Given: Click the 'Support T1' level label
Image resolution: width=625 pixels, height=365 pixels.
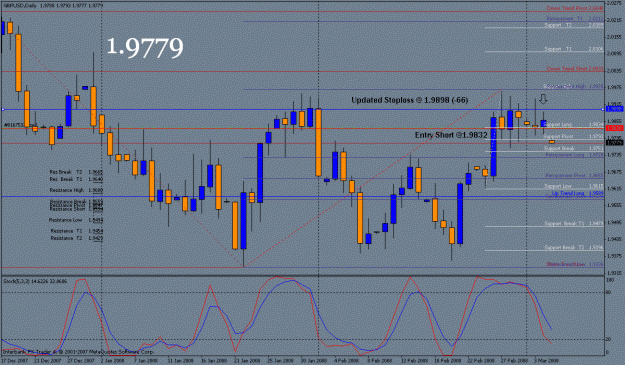Looking at the screenshot, I should pyautogui.click(x=574, y=49).
